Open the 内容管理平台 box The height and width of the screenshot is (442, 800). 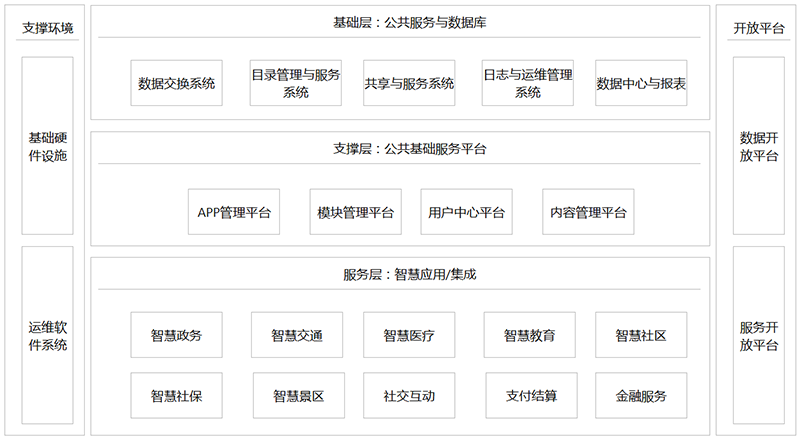pos(588,213)
